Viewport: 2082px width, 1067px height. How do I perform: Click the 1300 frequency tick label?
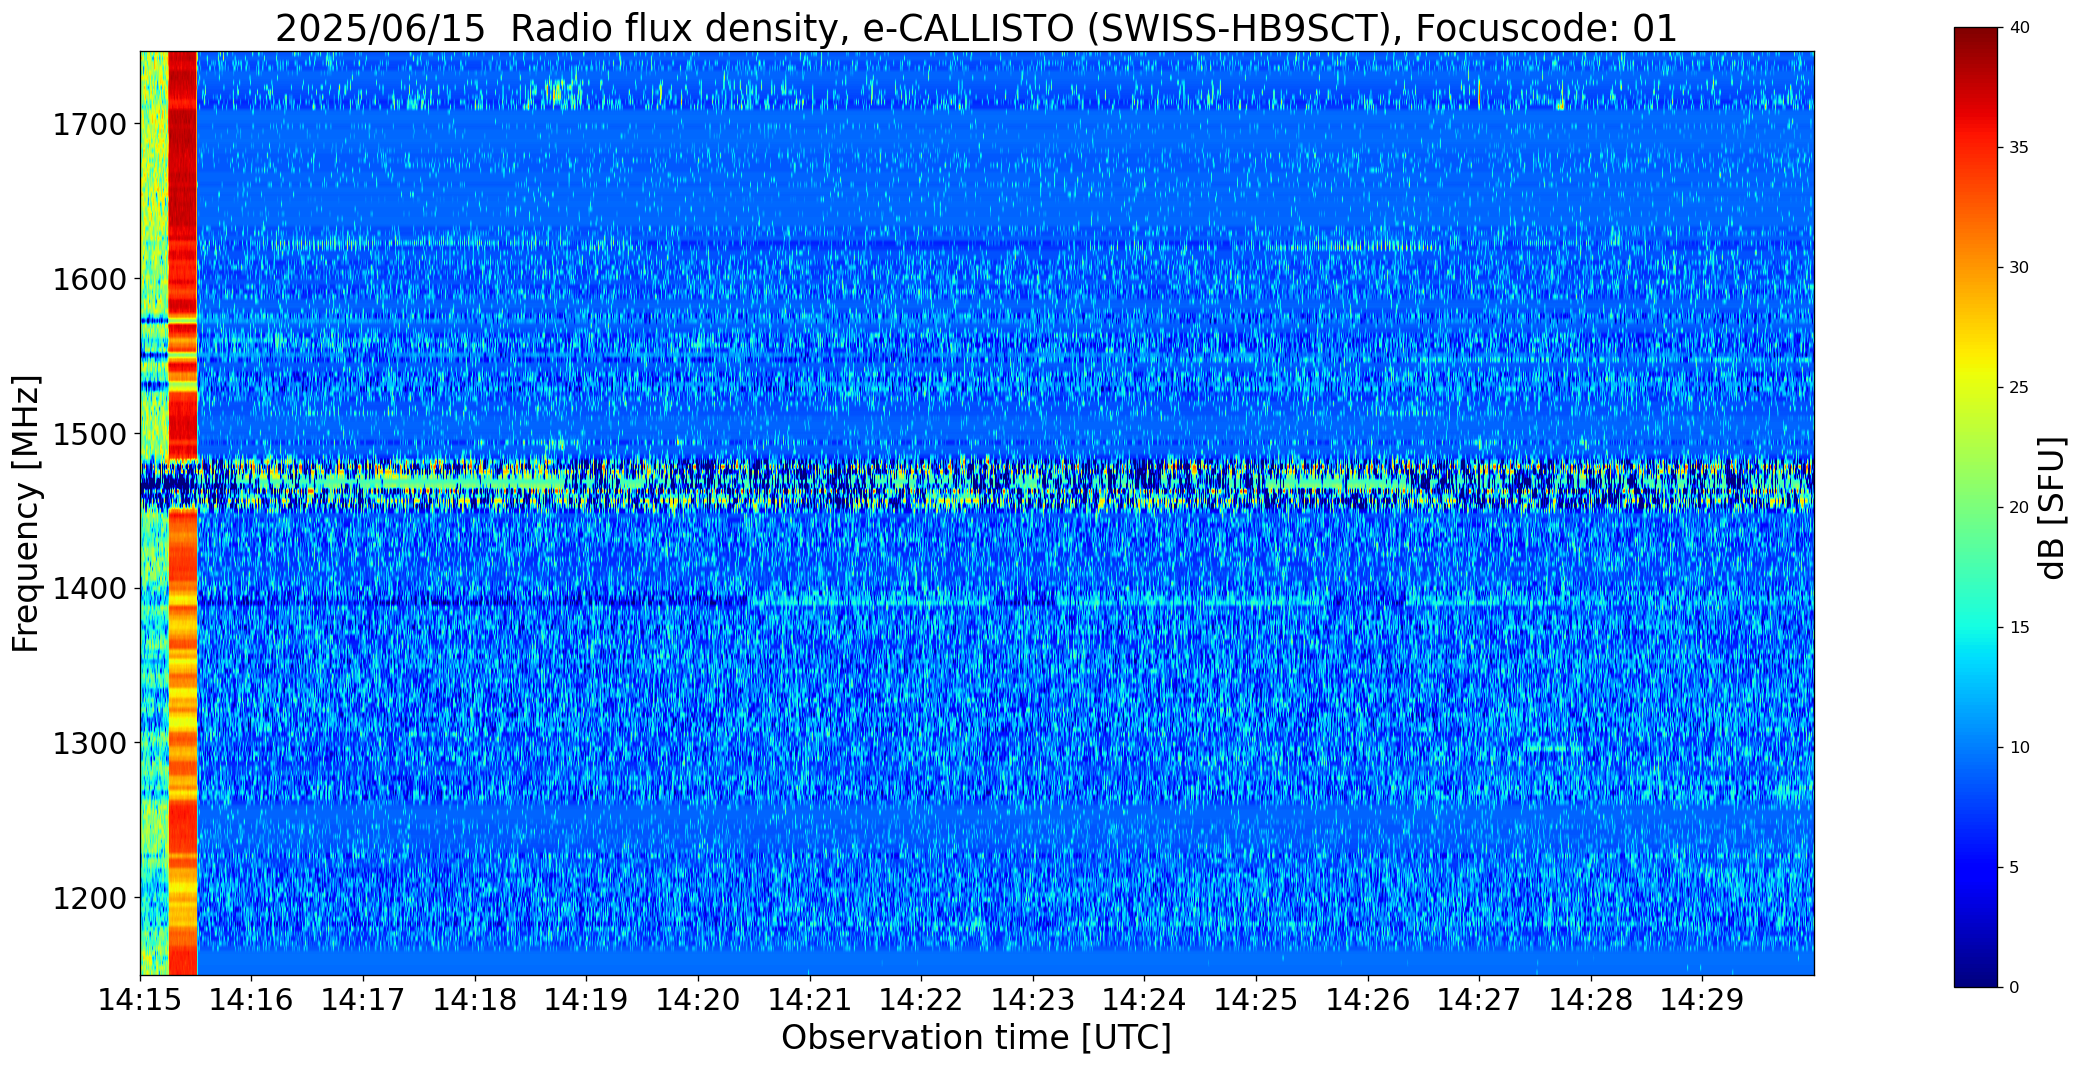pyautogui.click(x=89, y=743)
